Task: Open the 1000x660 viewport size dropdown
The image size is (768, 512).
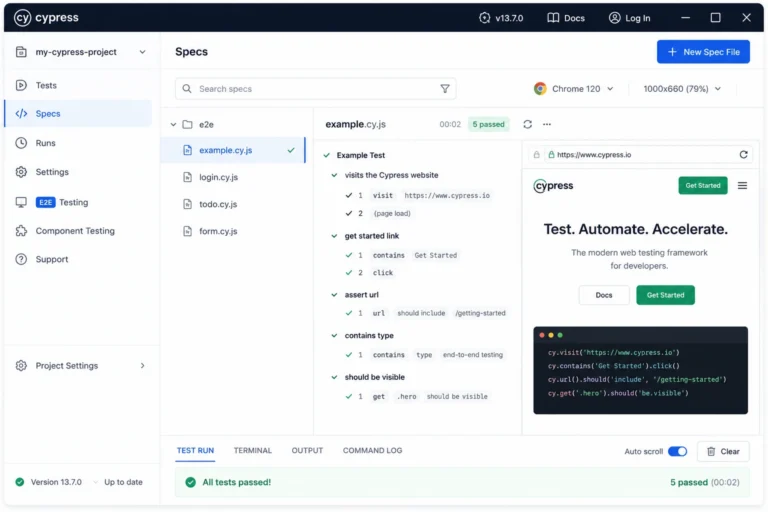Action: [x=682, y=89]
